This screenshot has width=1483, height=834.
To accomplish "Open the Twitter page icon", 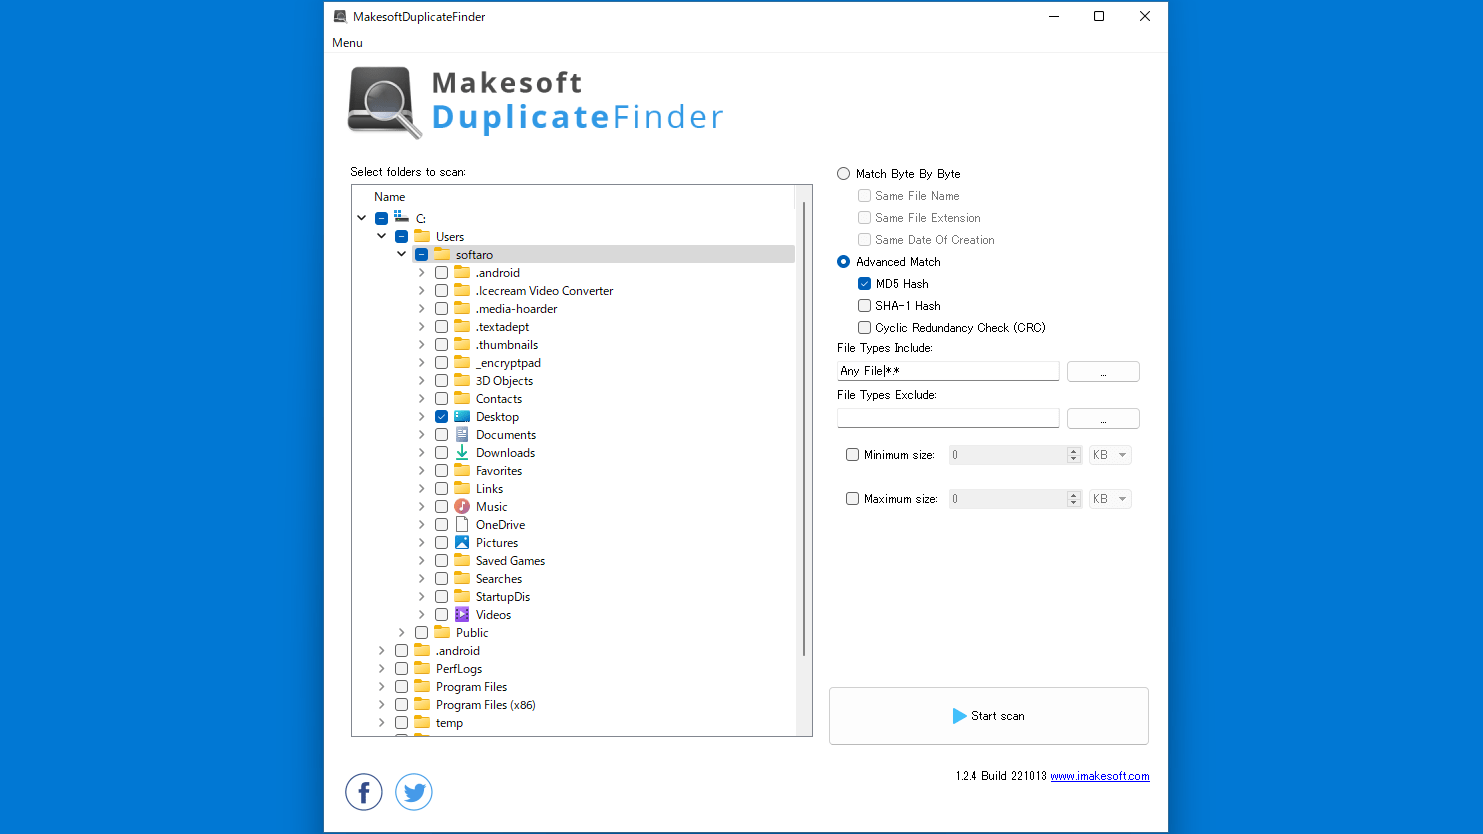I will pyautogui.click(x=414, y=792).
